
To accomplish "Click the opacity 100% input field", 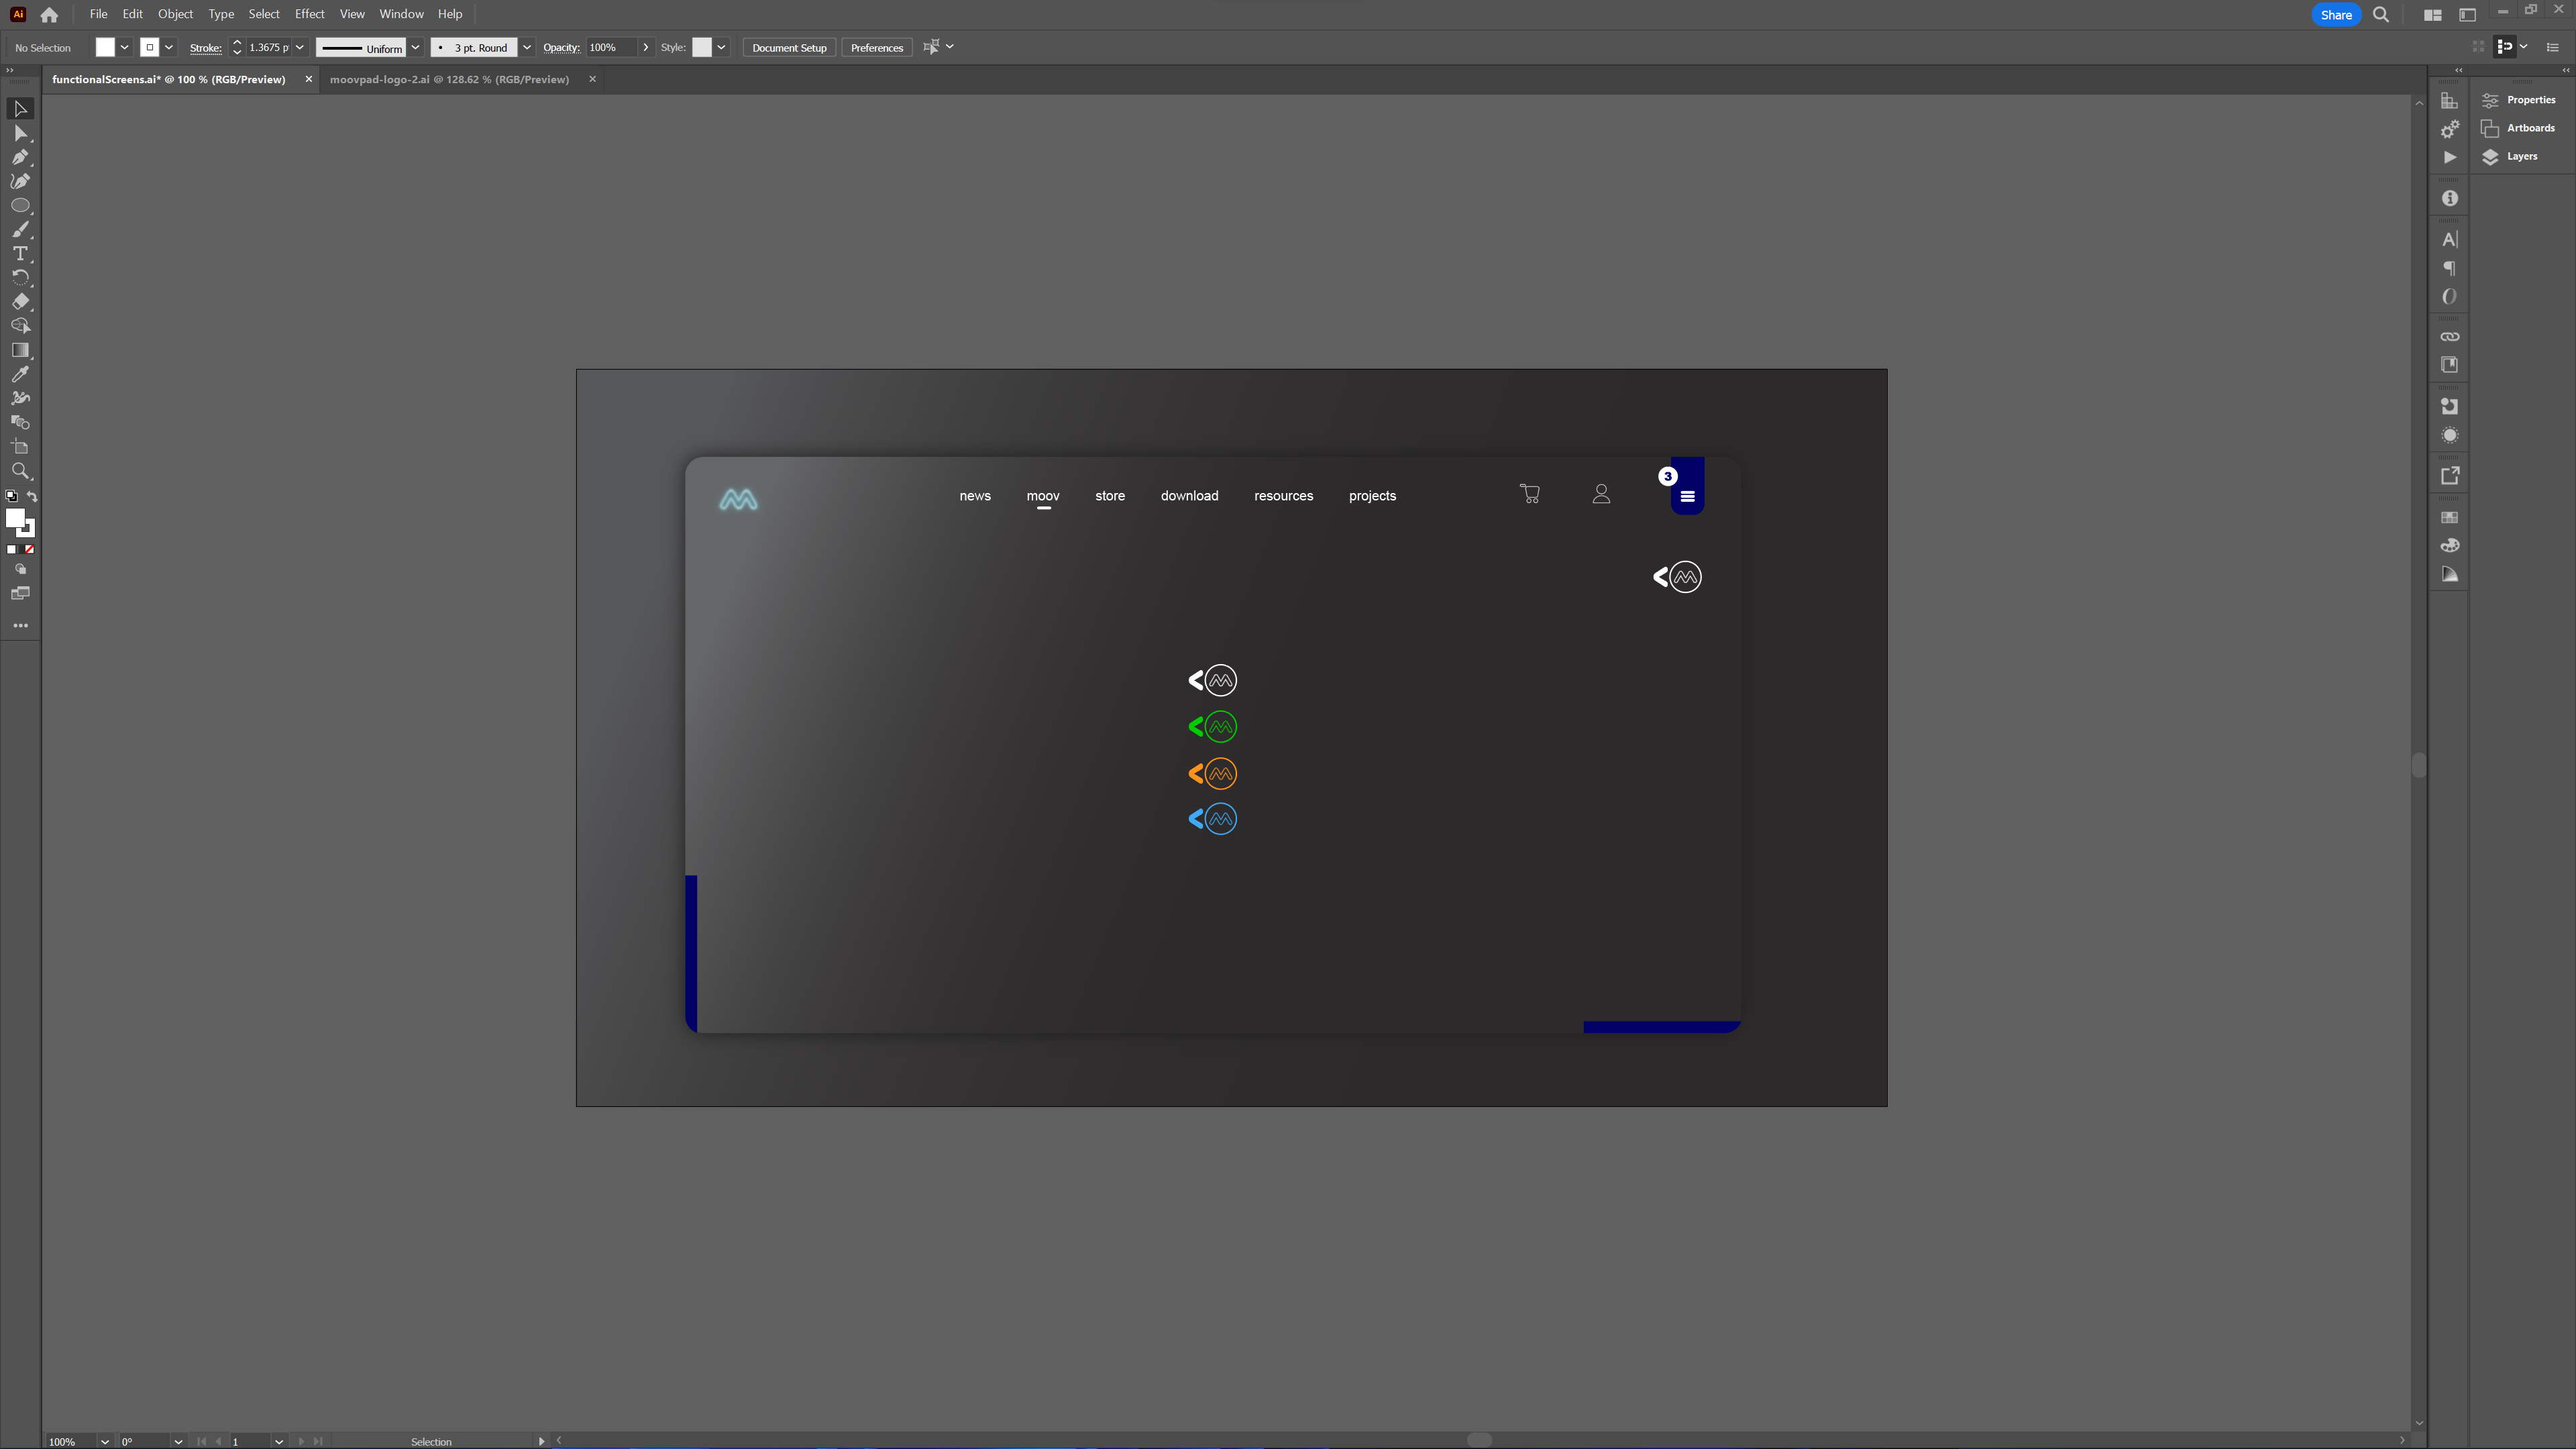I will pyautogui.click(x=611, y=47).
